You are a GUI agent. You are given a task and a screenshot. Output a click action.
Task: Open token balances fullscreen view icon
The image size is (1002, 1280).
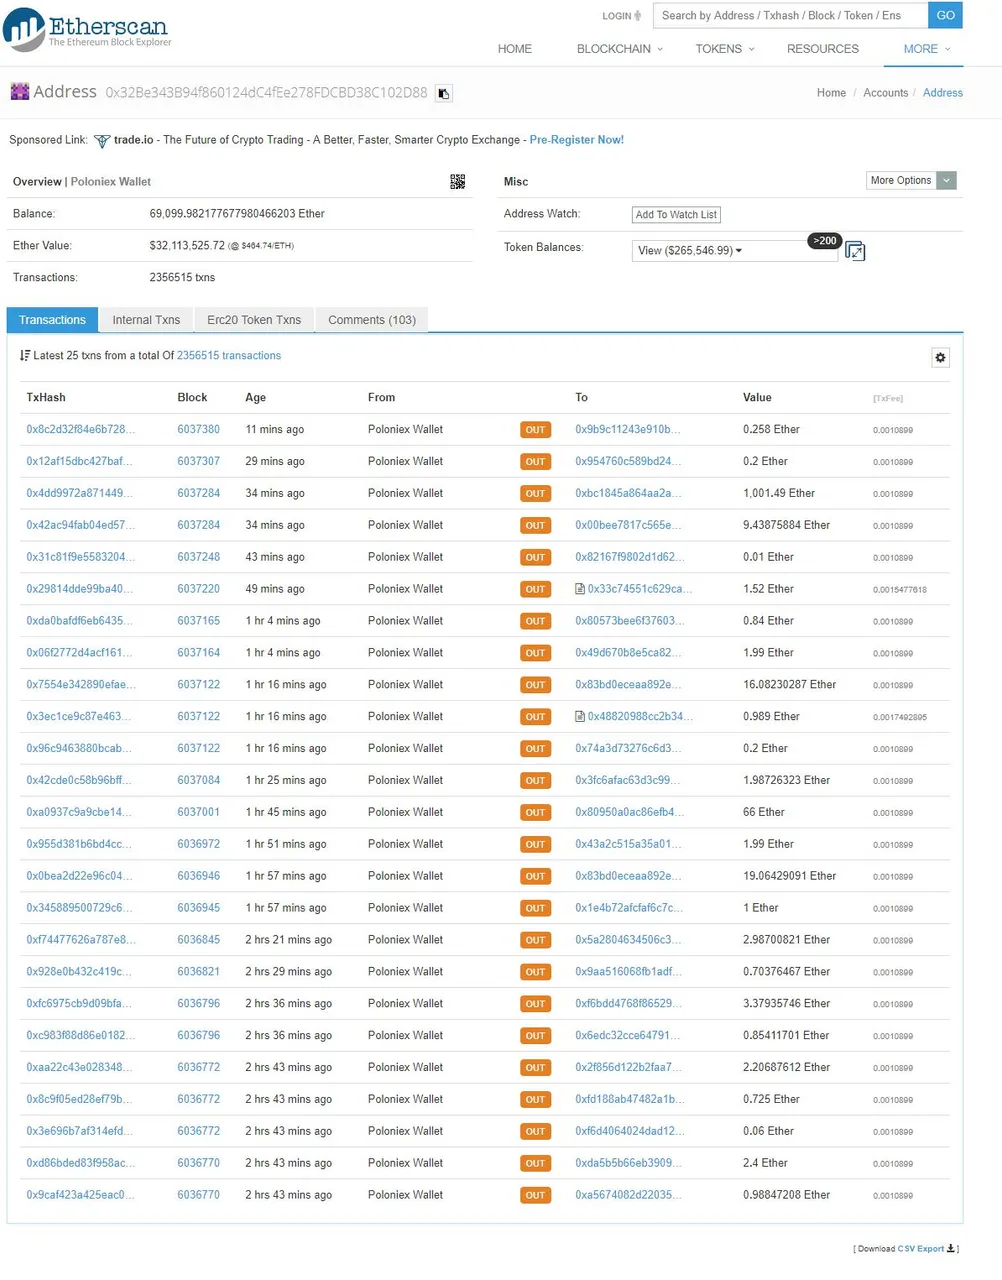click(855, 251)
